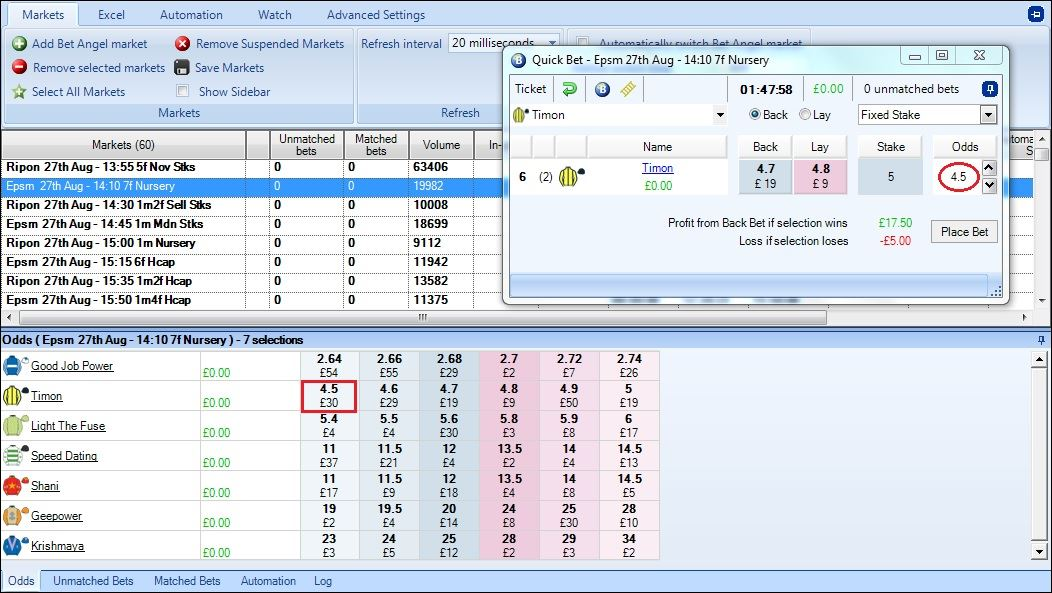Click the Timon link in the Quick Bet row
This screenshot has height=593, width=1052.
(x=658, y=168)
